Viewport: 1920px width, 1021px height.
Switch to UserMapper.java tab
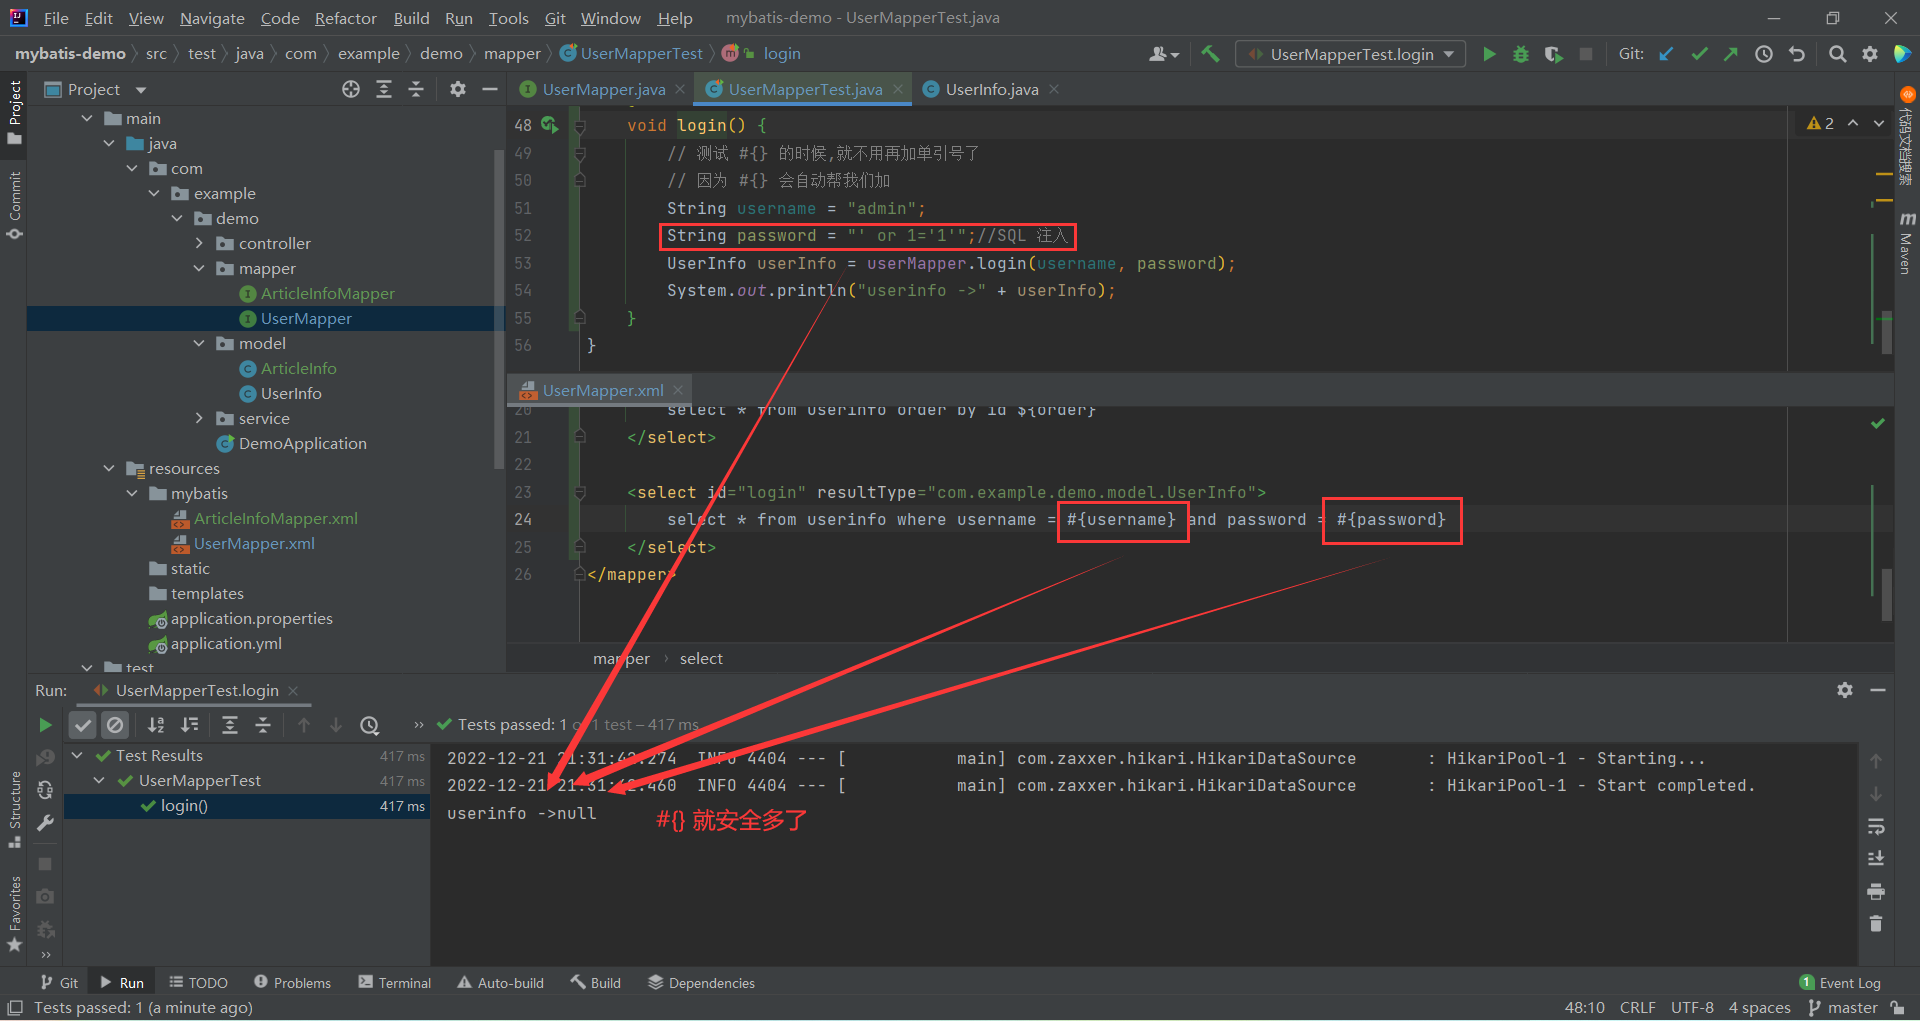pyautogui.click(x=603, y=89)
